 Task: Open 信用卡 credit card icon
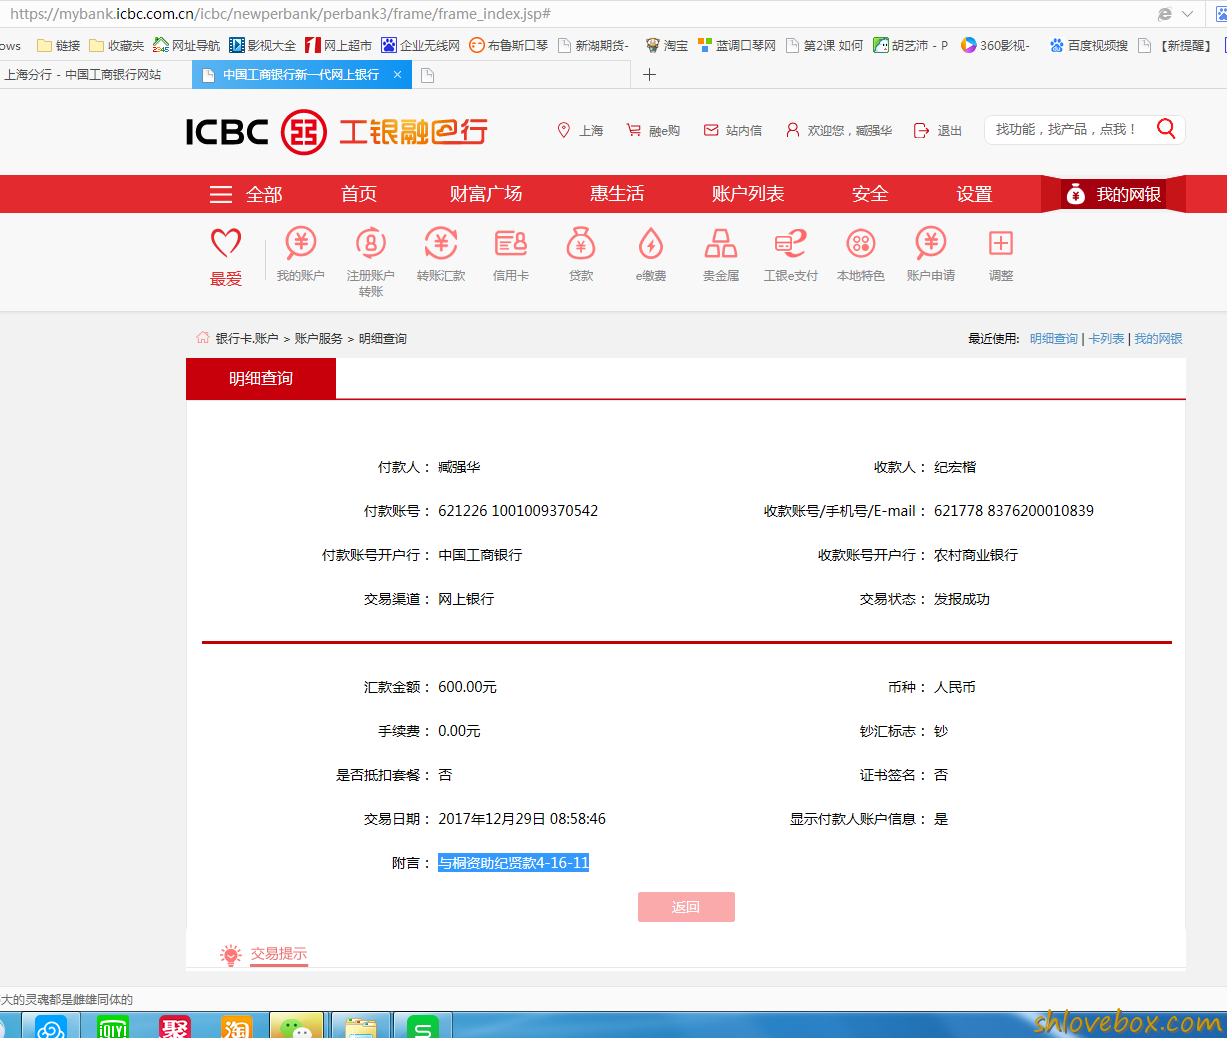[511, 243]
